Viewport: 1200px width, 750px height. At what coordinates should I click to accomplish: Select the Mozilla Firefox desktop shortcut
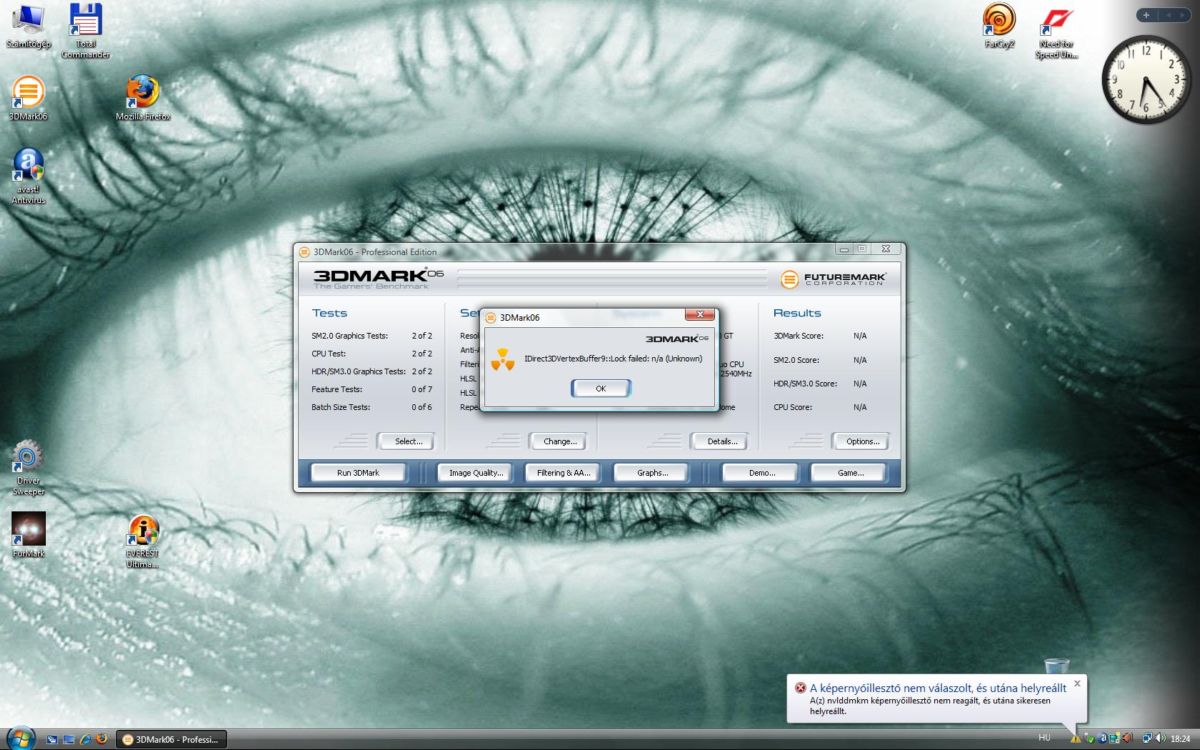tap(143, 98)
